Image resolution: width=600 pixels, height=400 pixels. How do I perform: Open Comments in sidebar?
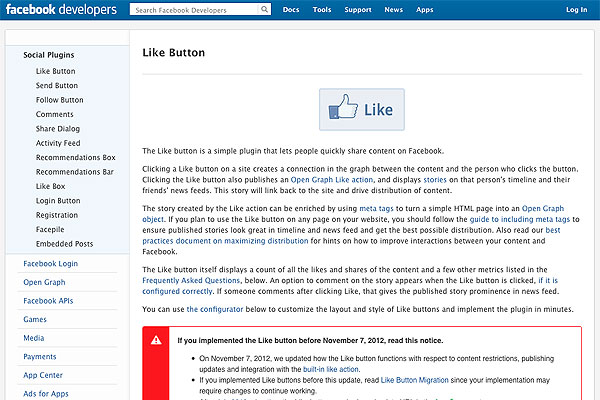pos(54,114)
